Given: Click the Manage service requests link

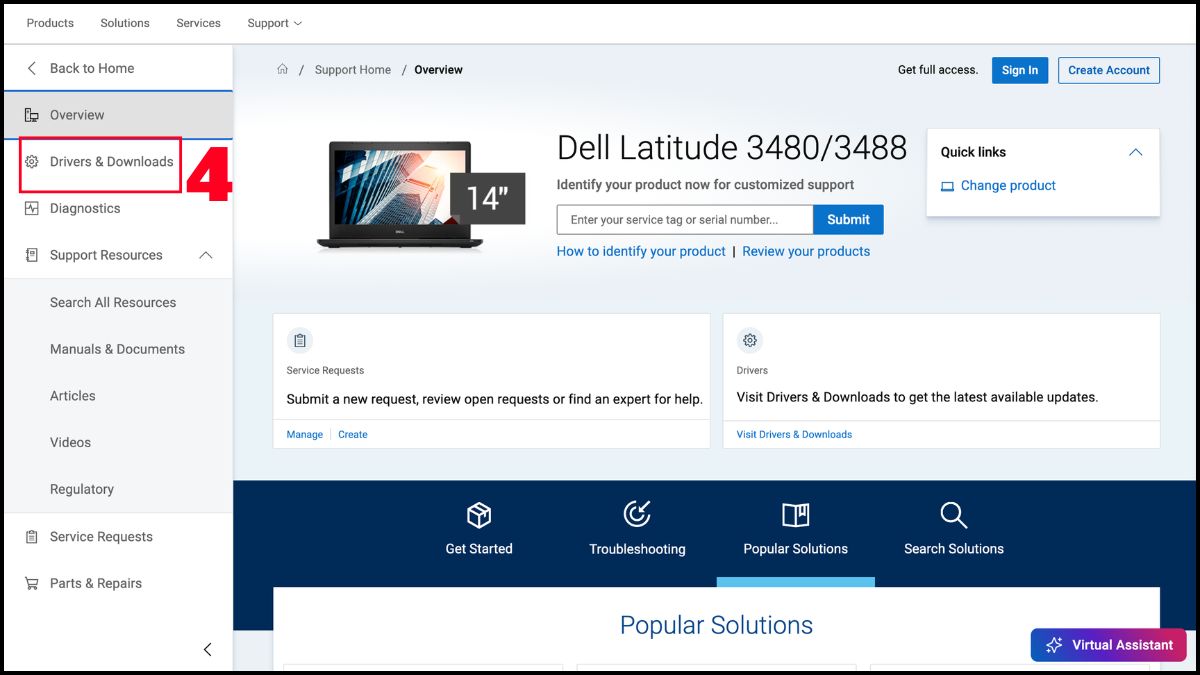Looking at the screenshot, I should point(305,435).
